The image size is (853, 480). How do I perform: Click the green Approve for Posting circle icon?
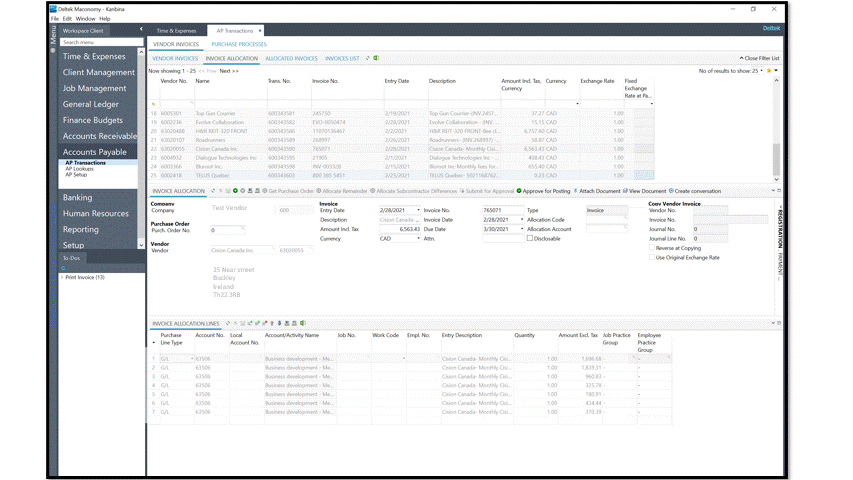point(519,191)
